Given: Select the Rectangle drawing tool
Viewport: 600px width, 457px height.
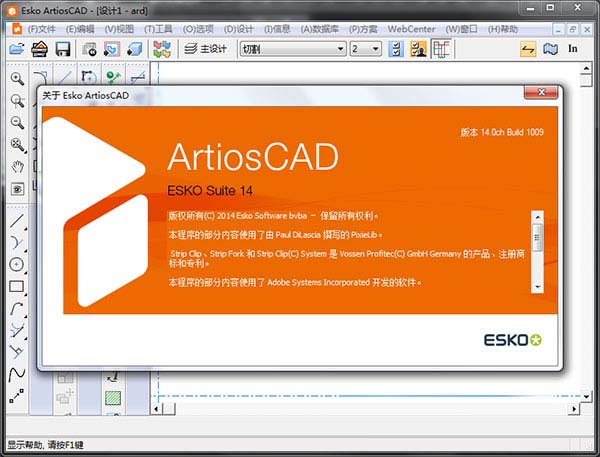Looking at the screenshot, I should click(x=17, y=286).
